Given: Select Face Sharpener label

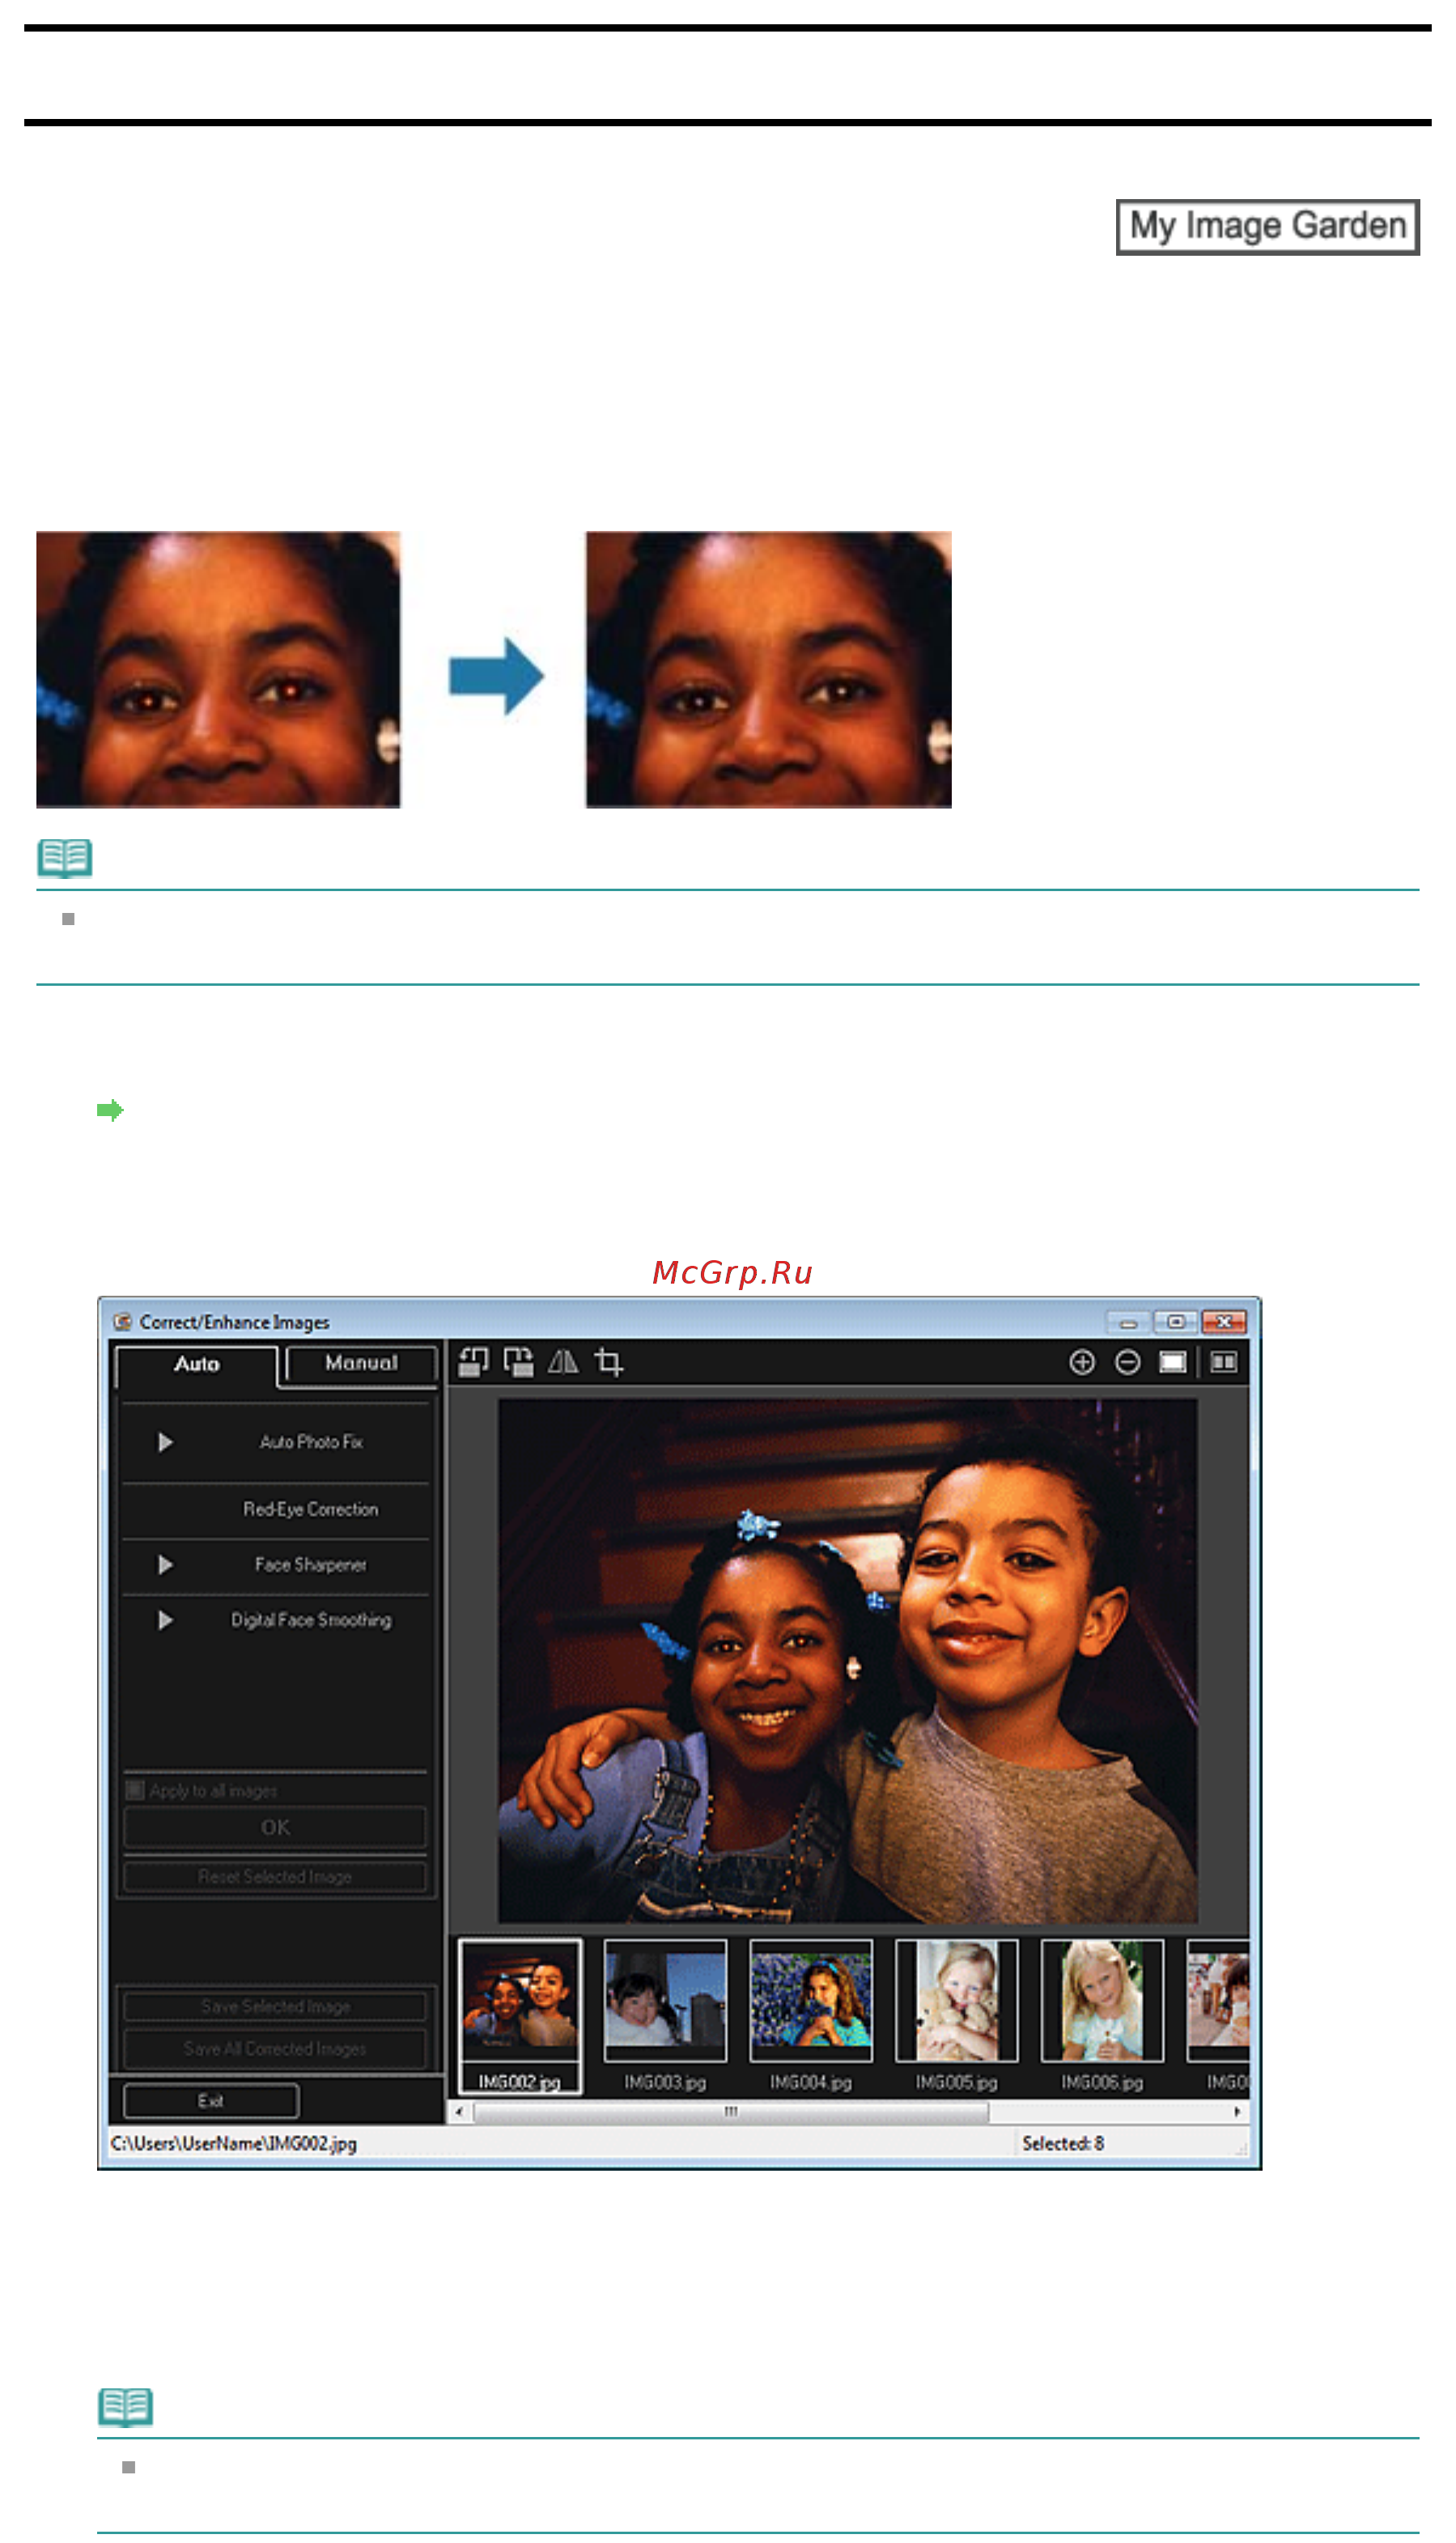Looking at the screenshot, I should (x=310, y=1565).
